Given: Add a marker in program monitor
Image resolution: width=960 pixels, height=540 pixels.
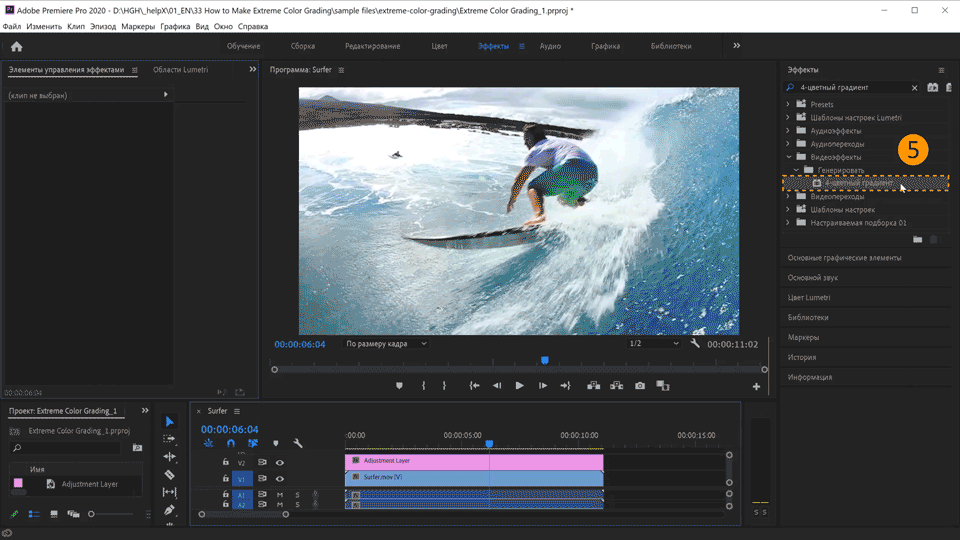Looking at the screenshot, I should 399,386.
